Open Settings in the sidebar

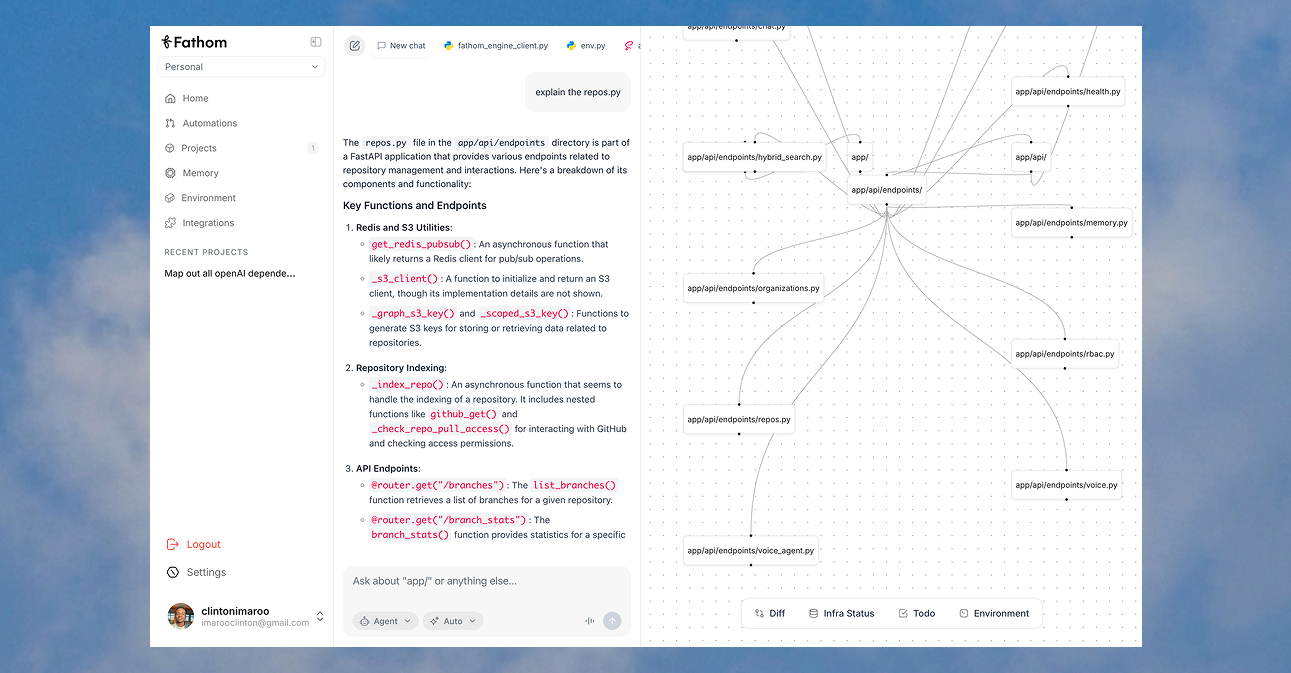point(206,572)
